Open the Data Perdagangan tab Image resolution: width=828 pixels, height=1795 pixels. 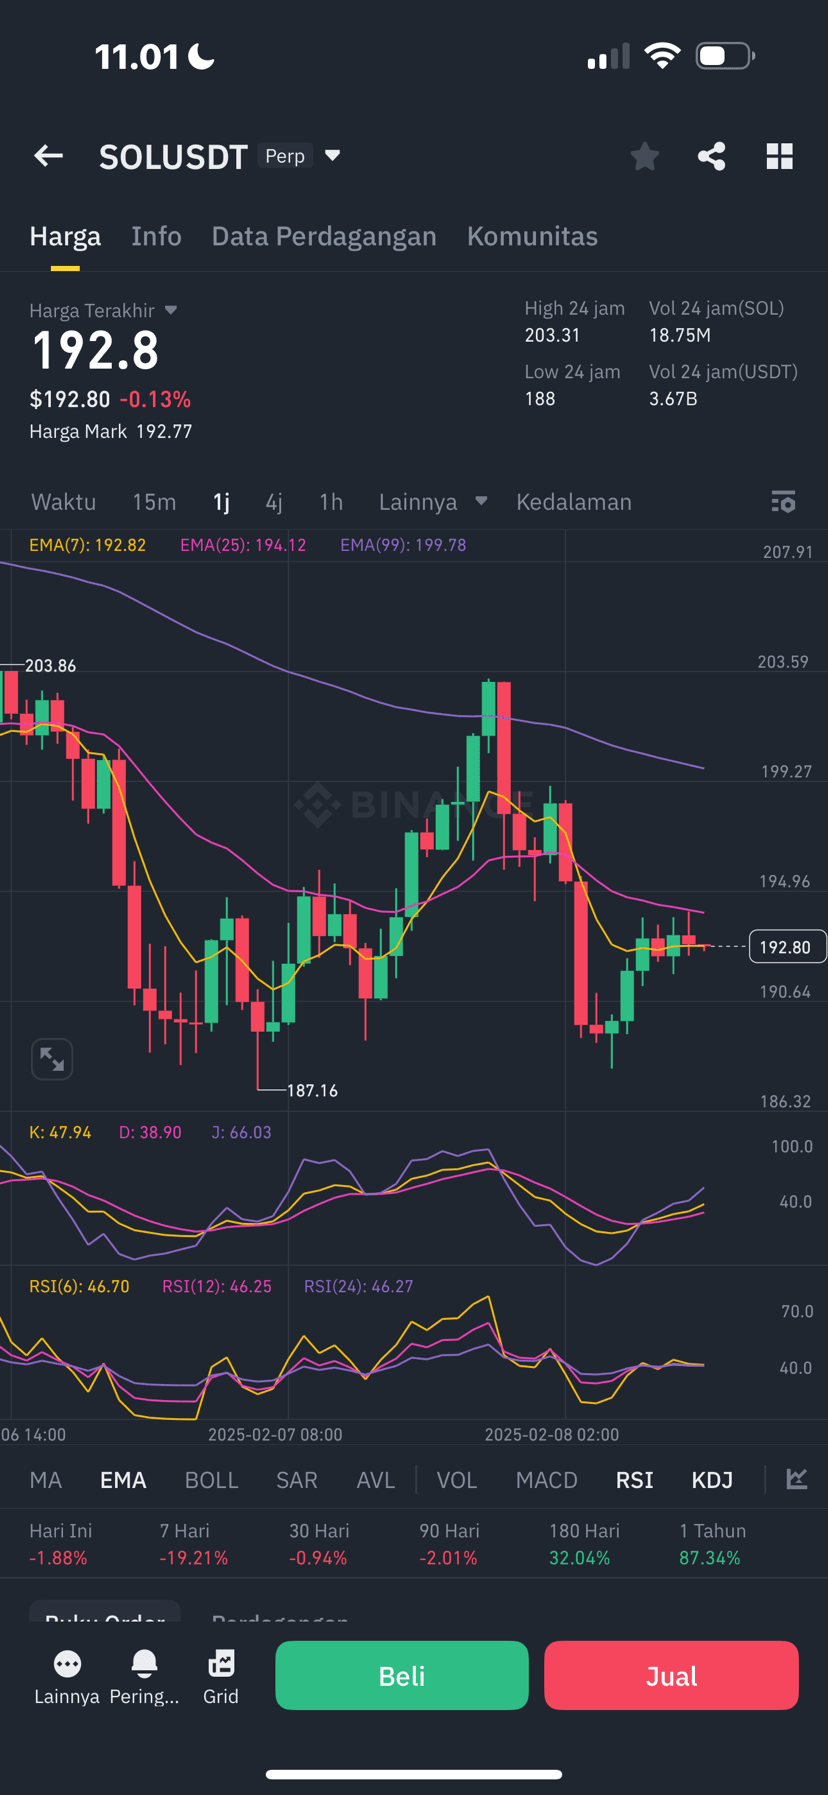point(324,236)
